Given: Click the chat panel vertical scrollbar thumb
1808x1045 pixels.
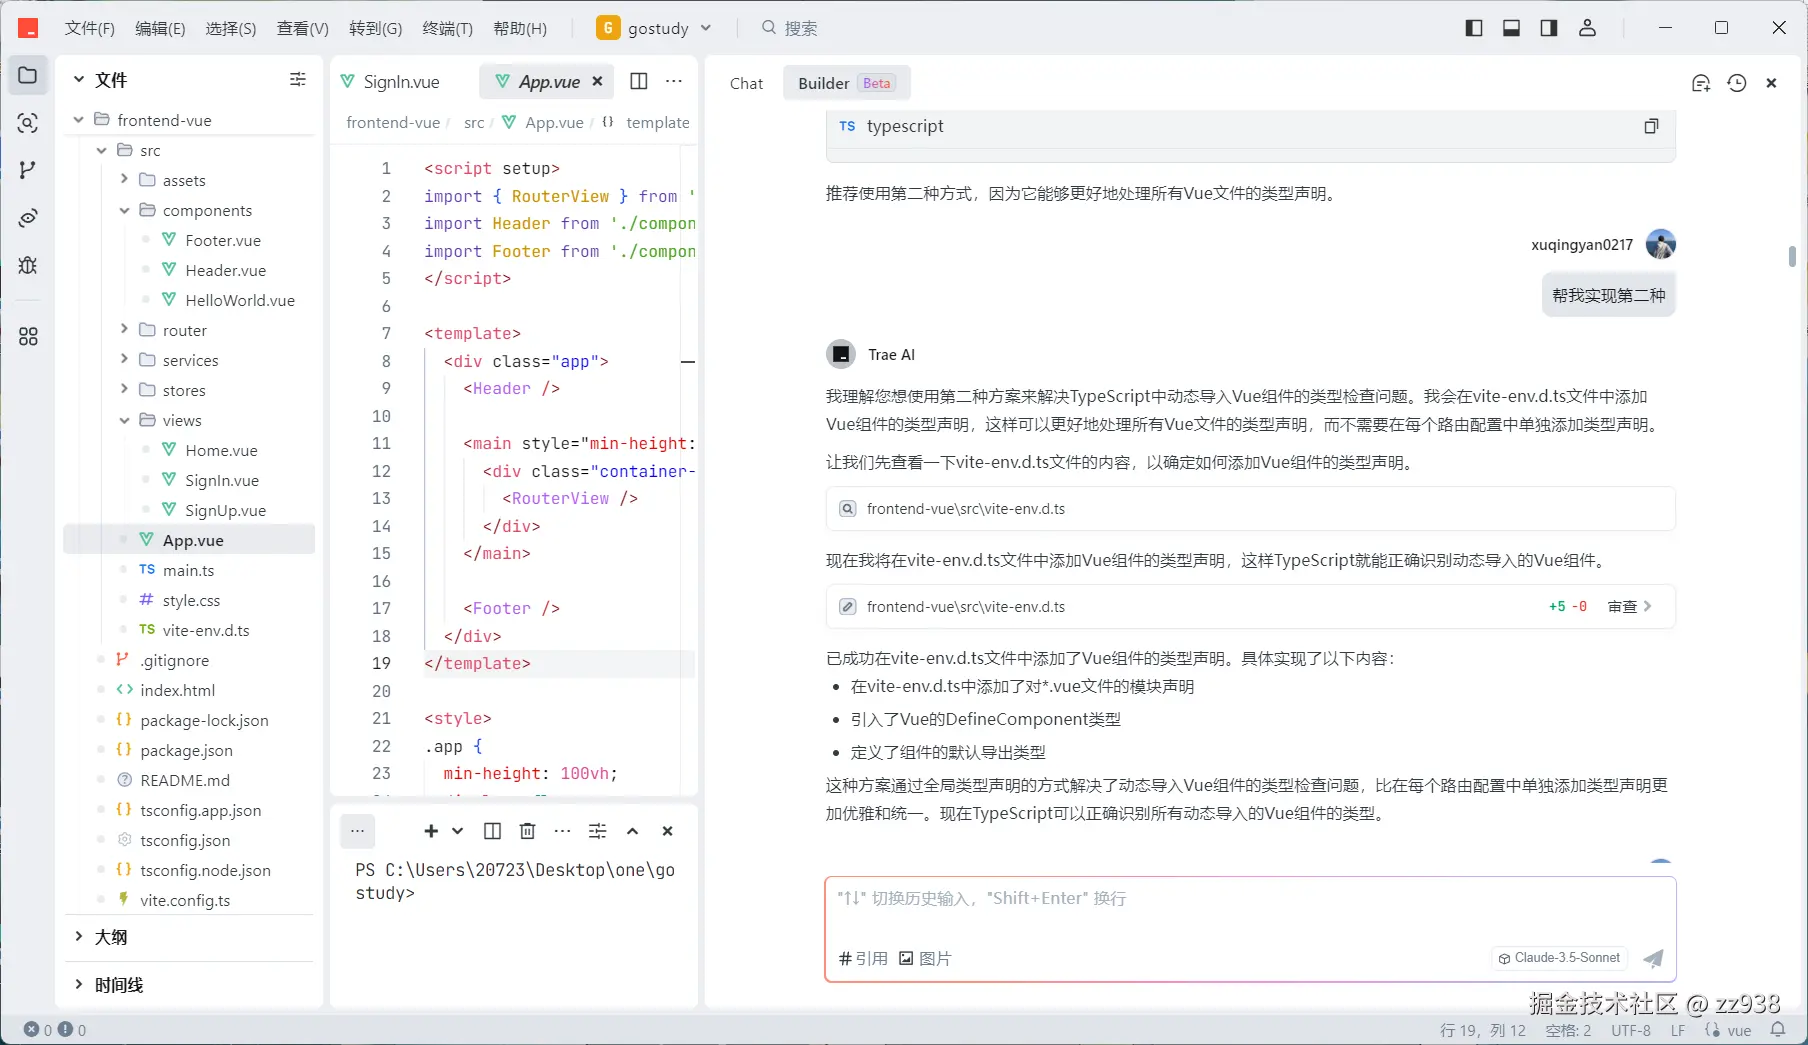Looking at the screenshot, I should (x=1792, y=257).
